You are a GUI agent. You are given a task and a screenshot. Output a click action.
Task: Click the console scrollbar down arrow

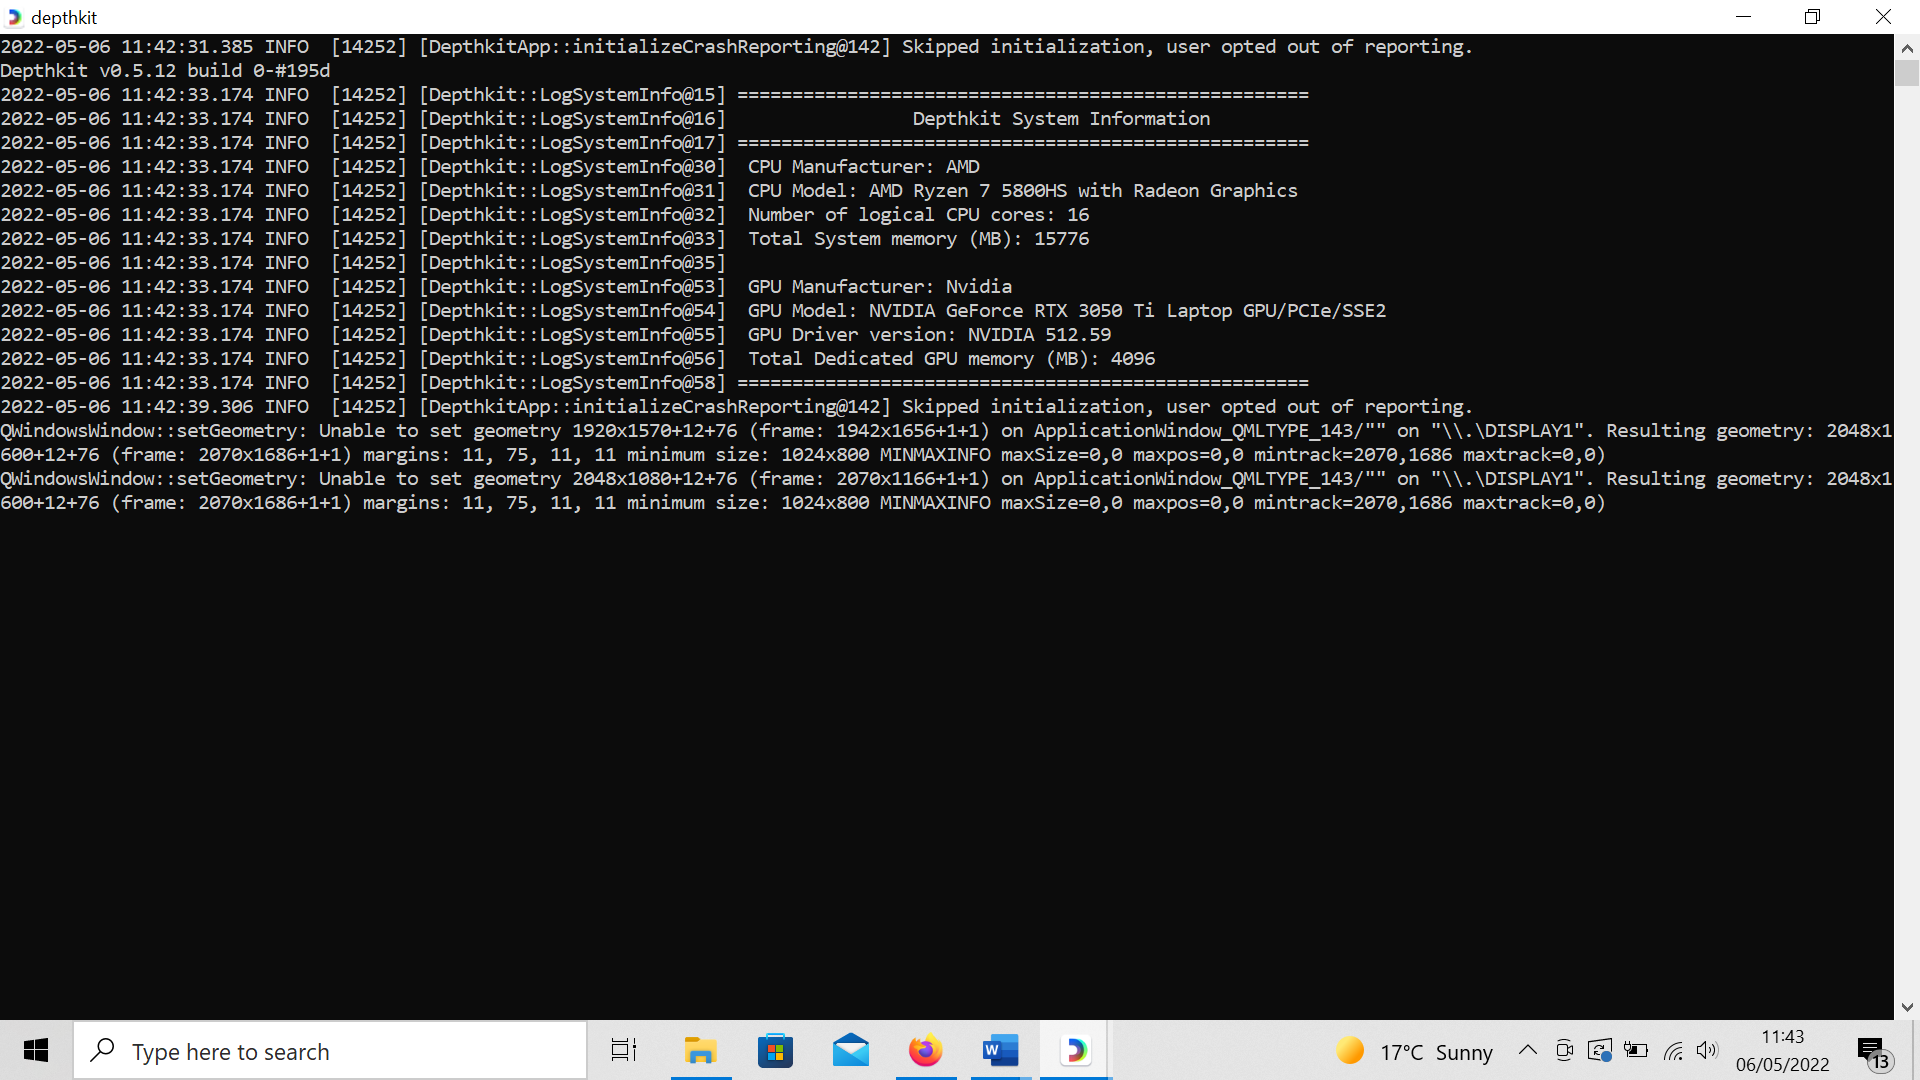[1907, 1007]
